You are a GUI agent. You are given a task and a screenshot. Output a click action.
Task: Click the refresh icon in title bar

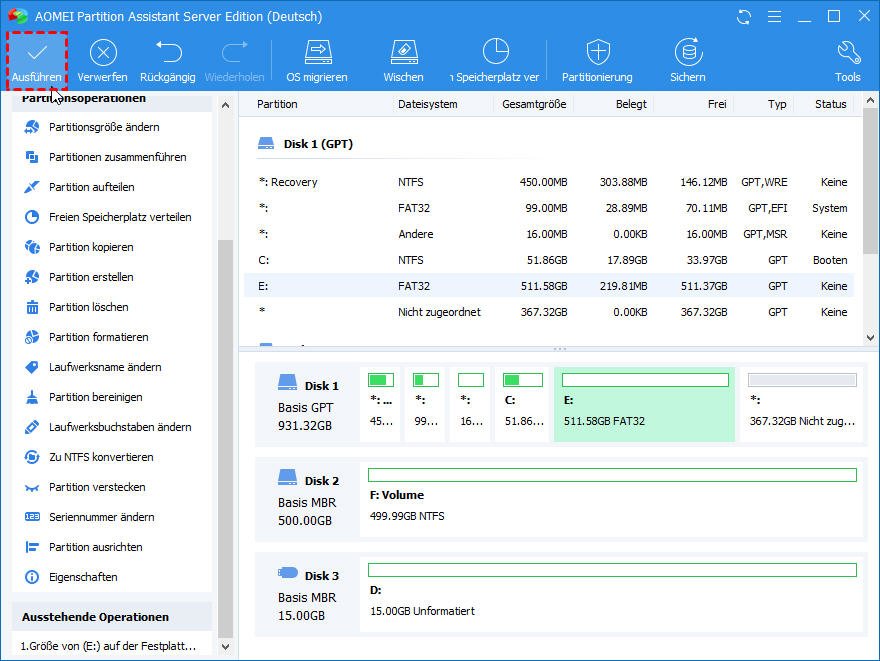point(743,17)
